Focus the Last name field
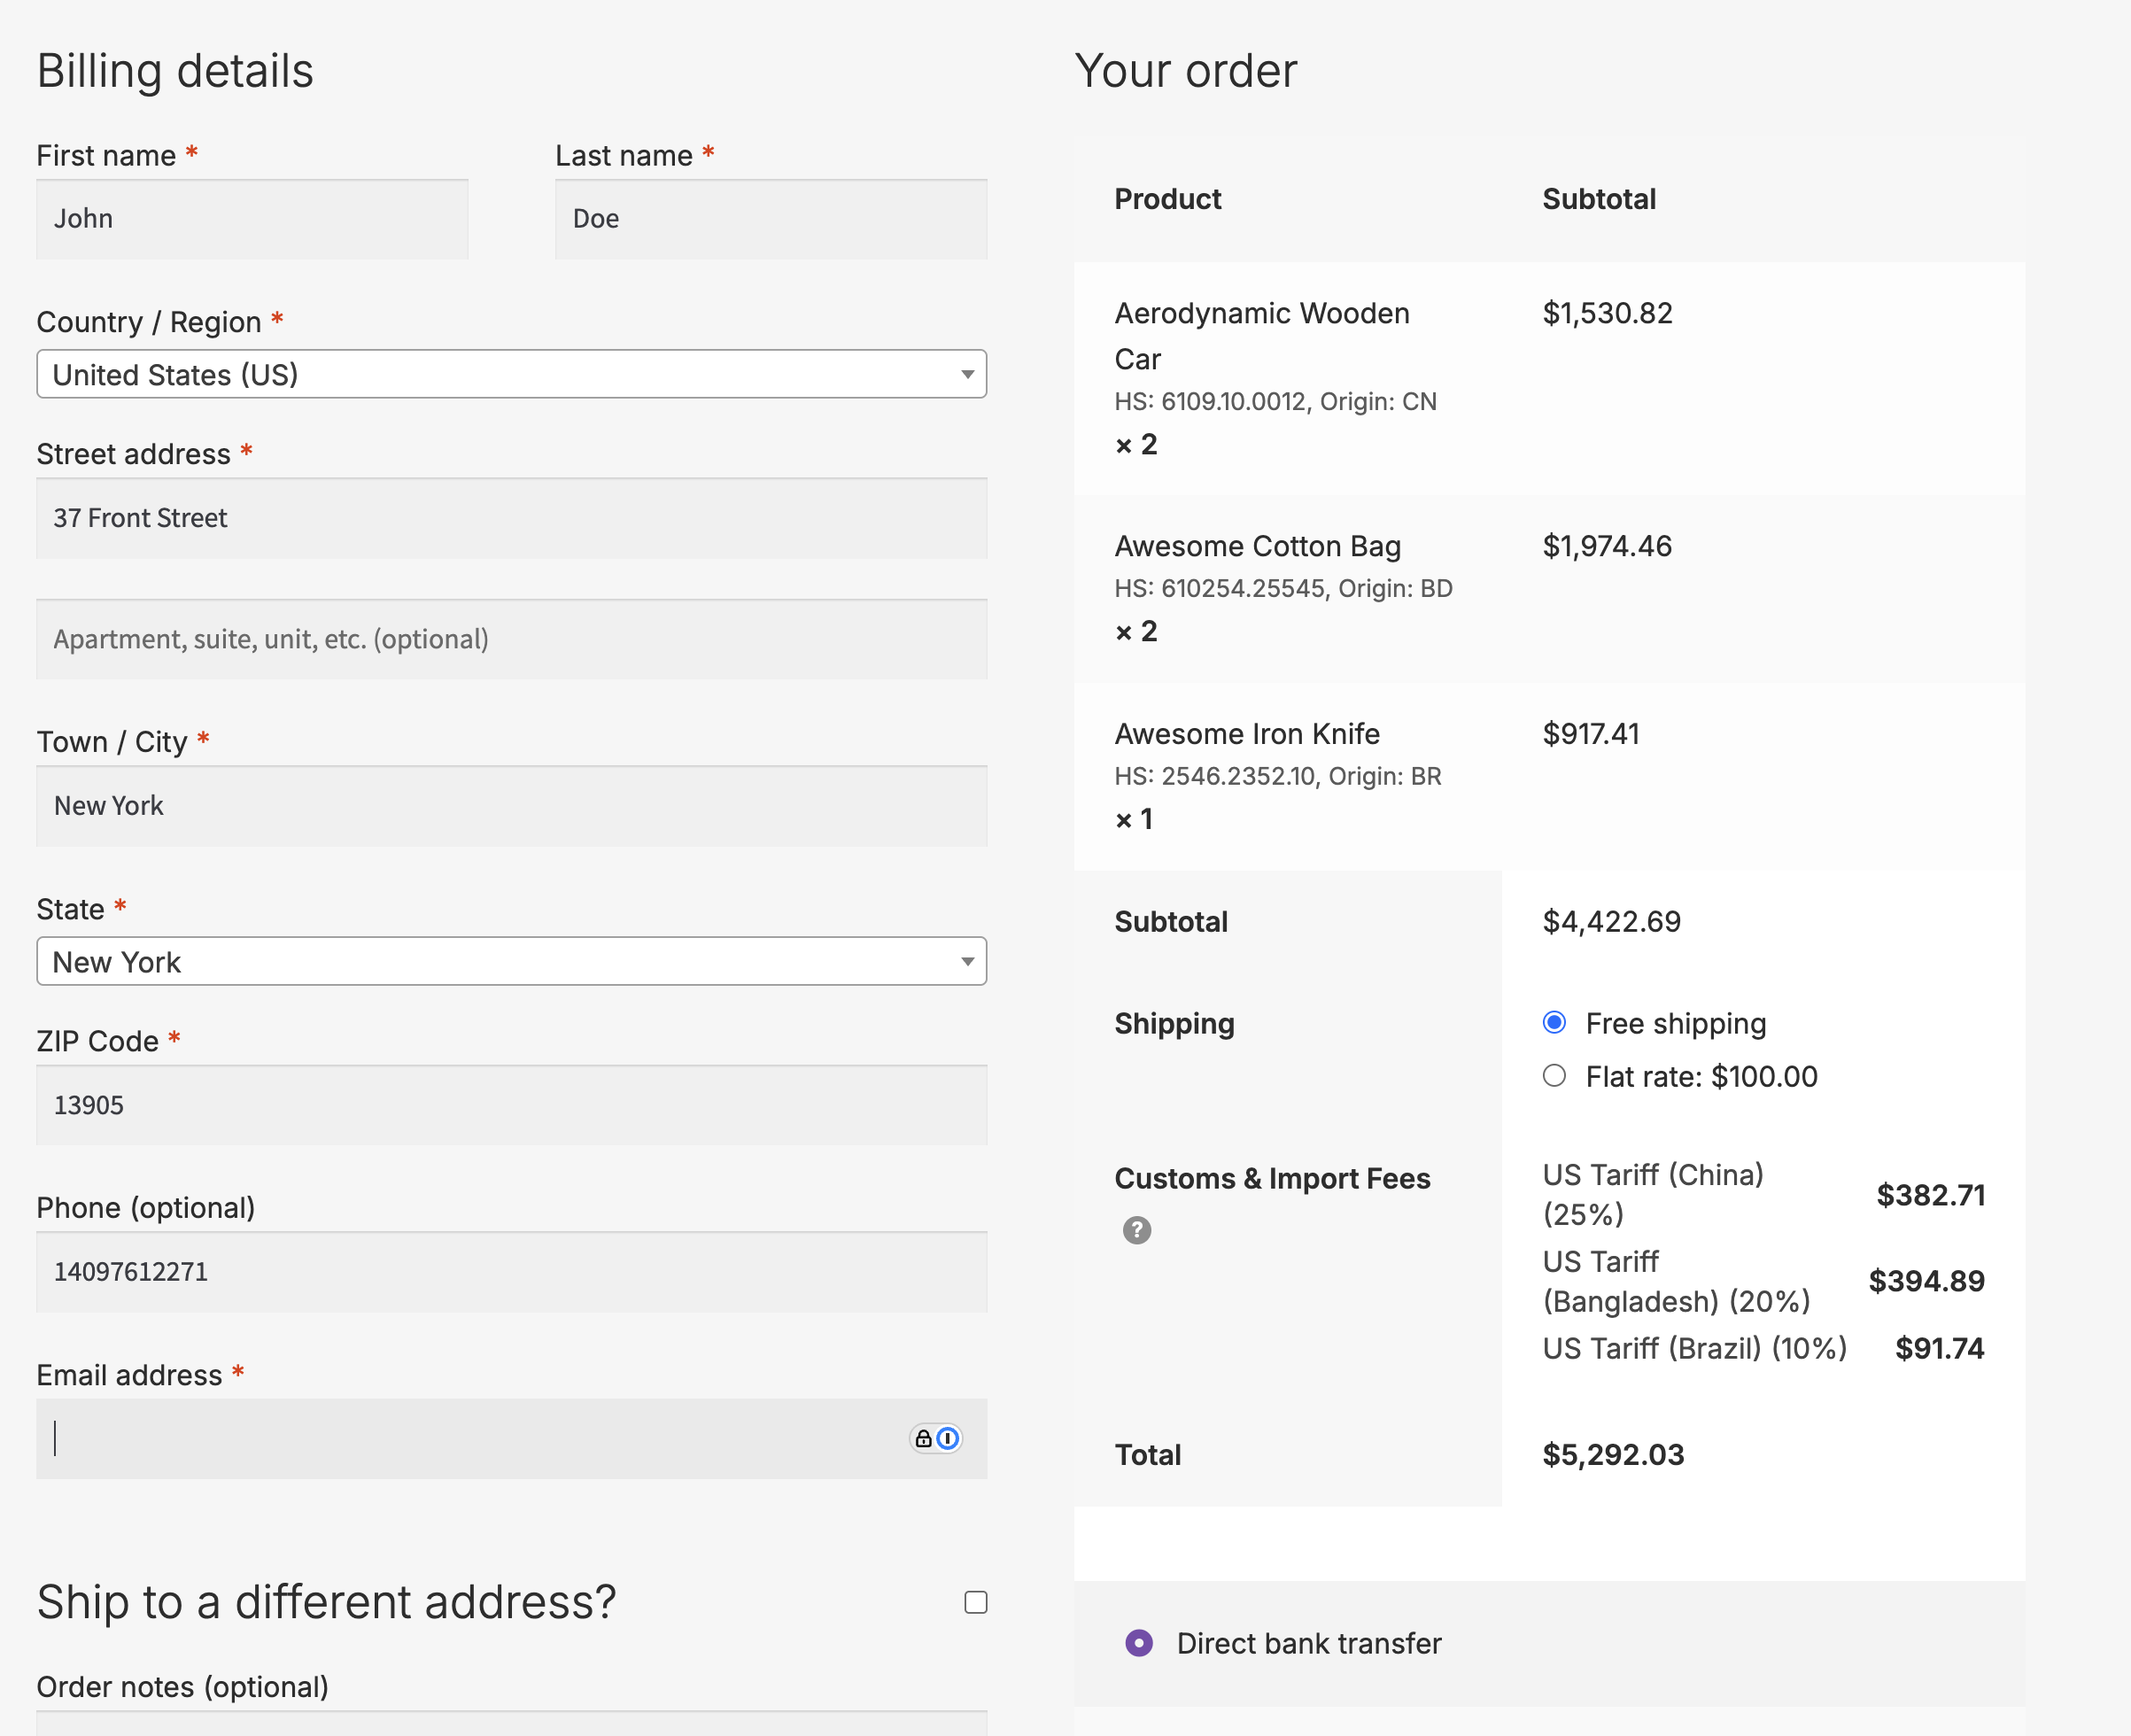The height and width of the screenshot is (1736, 2131). pyautogui.click(x=770, y=219)
